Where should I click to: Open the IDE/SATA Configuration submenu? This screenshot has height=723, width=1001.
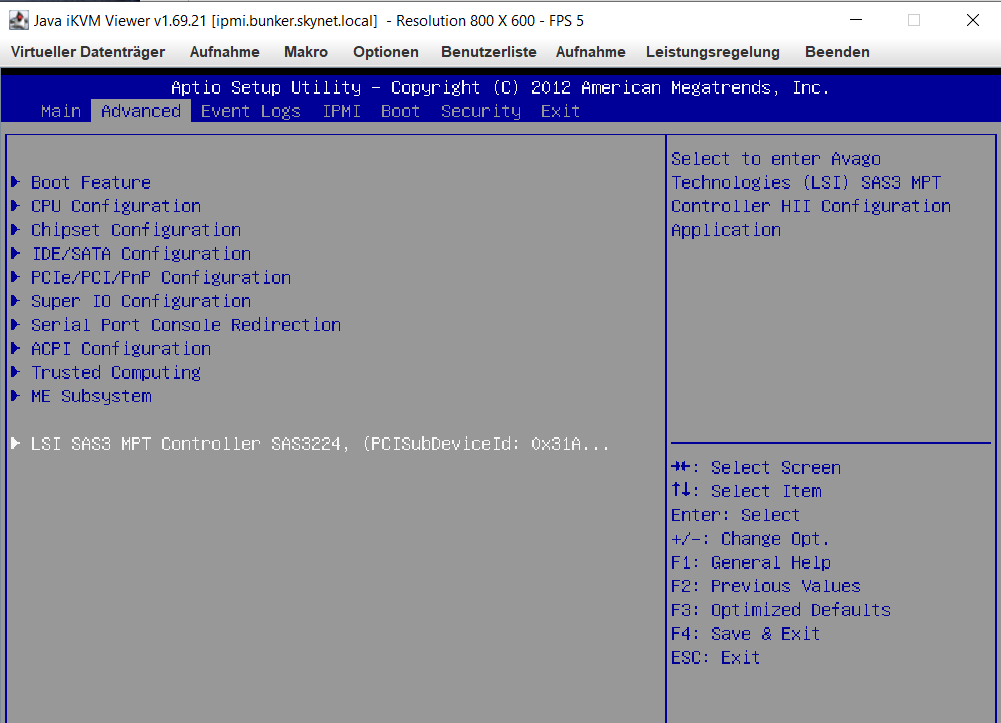pos(141,253)
